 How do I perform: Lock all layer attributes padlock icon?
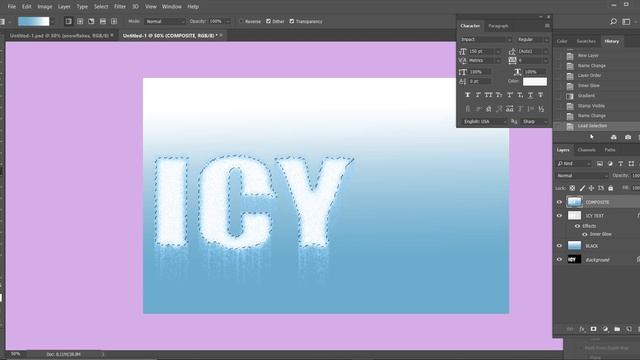point(611,188)
